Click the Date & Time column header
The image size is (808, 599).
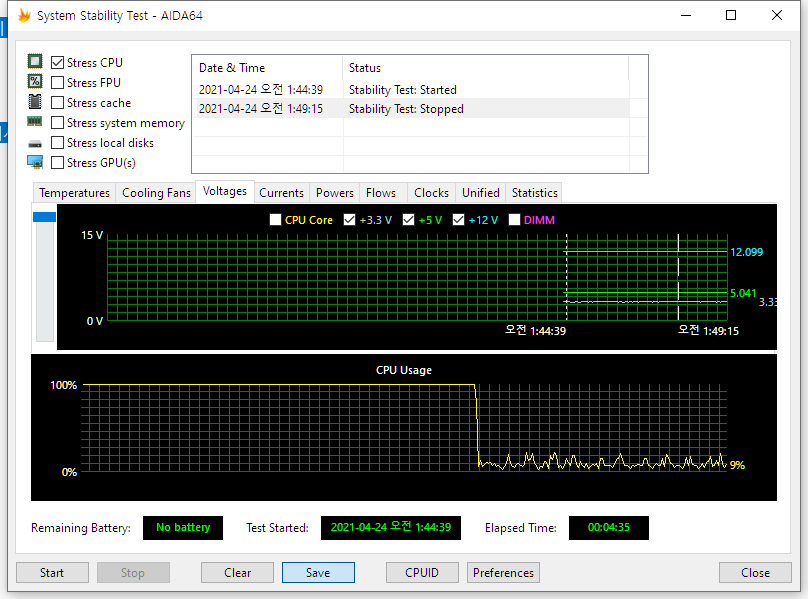pos(267,68)
